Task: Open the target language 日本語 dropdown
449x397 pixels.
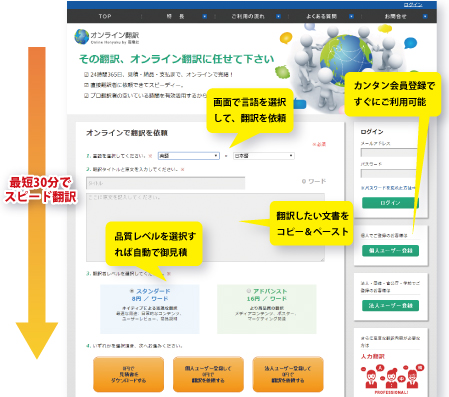Action: point(264,156)
